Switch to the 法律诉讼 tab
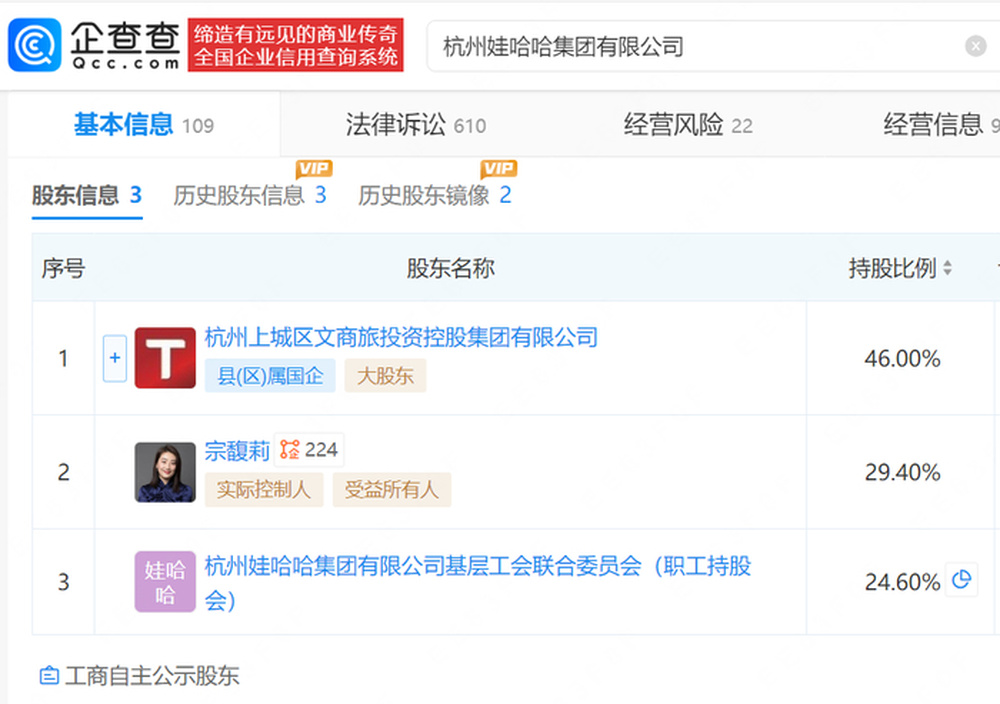 pos(415,124)
